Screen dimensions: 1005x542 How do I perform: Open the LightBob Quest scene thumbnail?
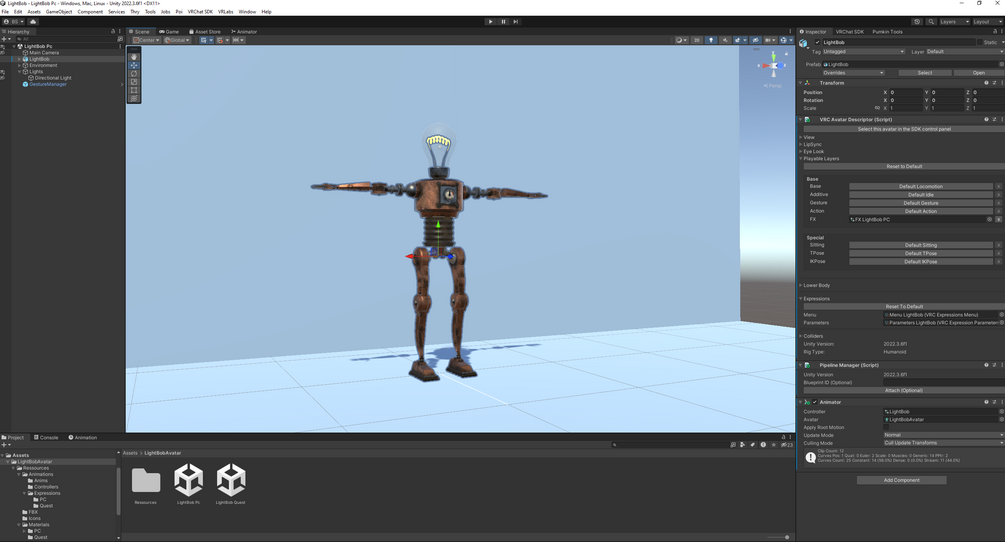click(231, 484)
